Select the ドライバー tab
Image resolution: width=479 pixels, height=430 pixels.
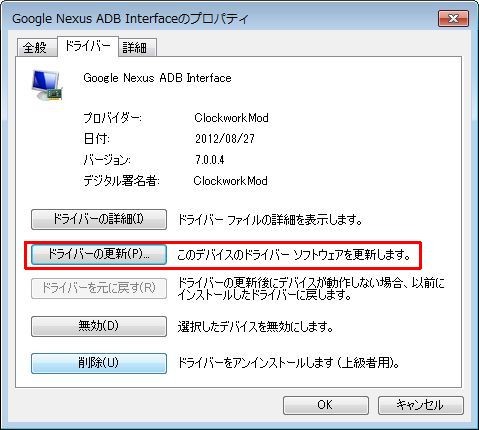(88, 46)
